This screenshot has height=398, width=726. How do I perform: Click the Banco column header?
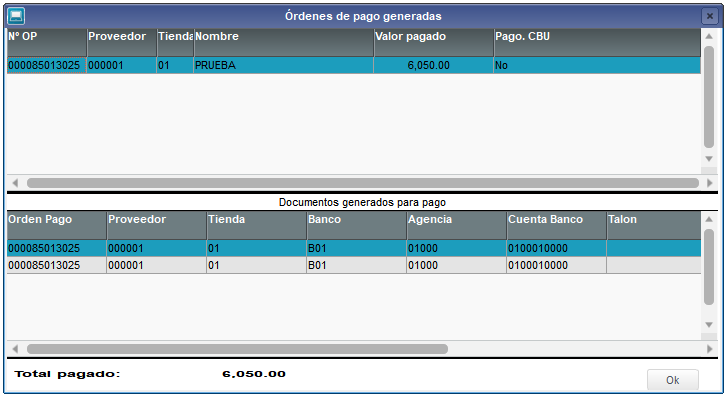356,225
